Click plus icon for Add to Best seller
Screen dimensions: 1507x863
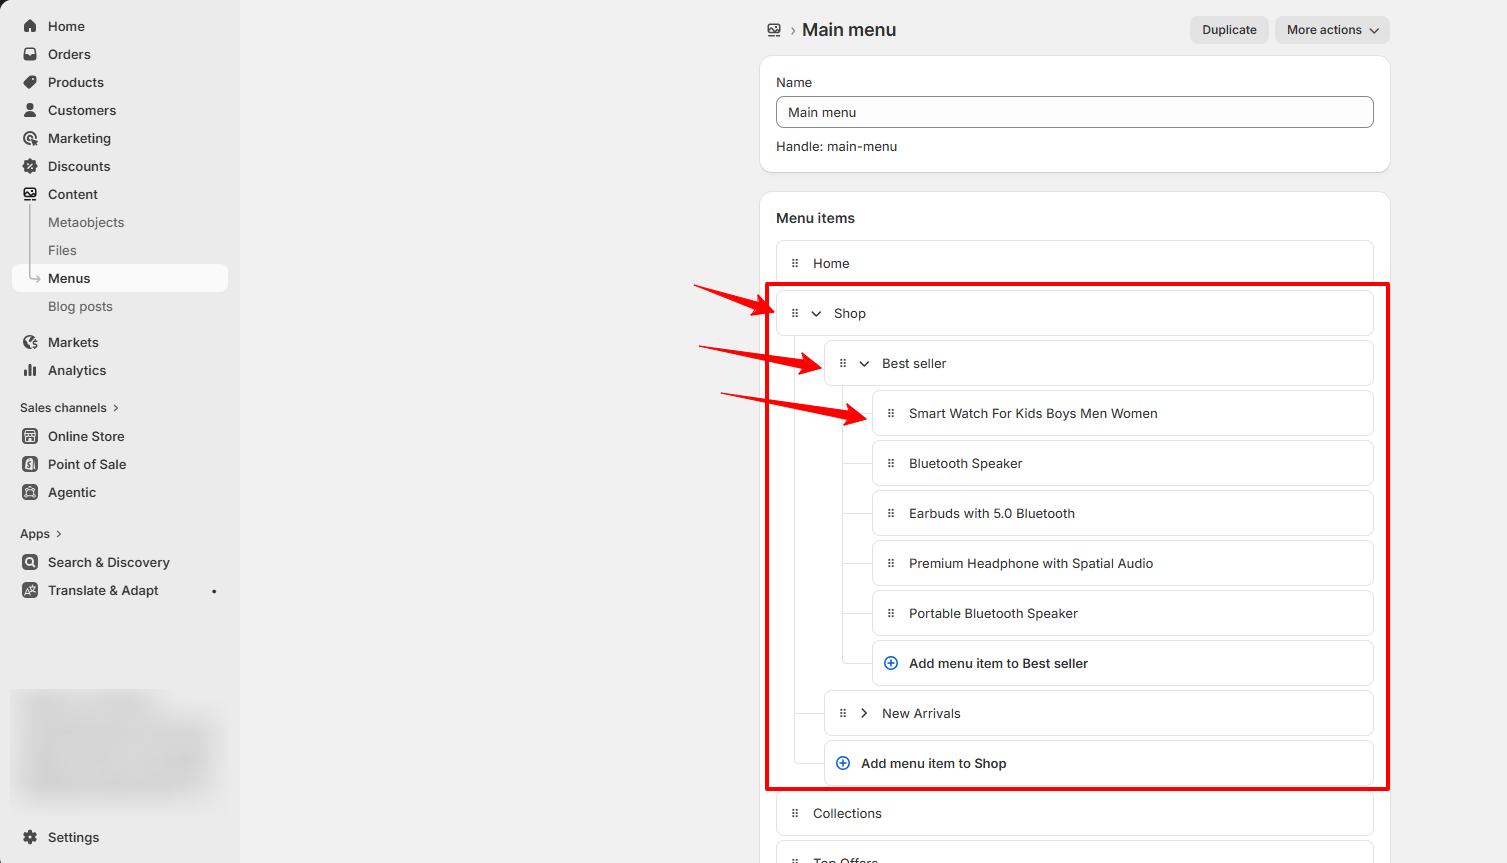click(891, 663)
